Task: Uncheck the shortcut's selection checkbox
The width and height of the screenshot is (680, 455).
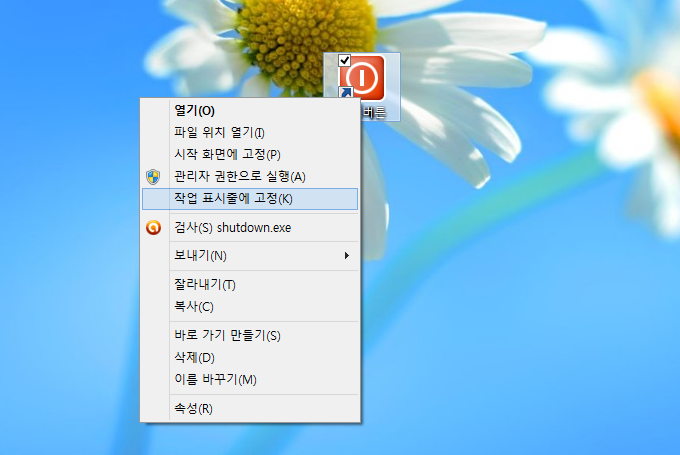Action: click(344, 60)
